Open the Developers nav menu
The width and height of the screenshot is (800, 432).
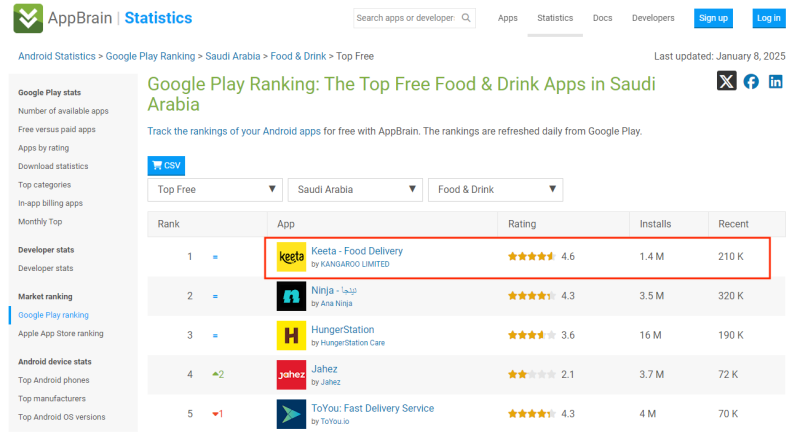653,18
